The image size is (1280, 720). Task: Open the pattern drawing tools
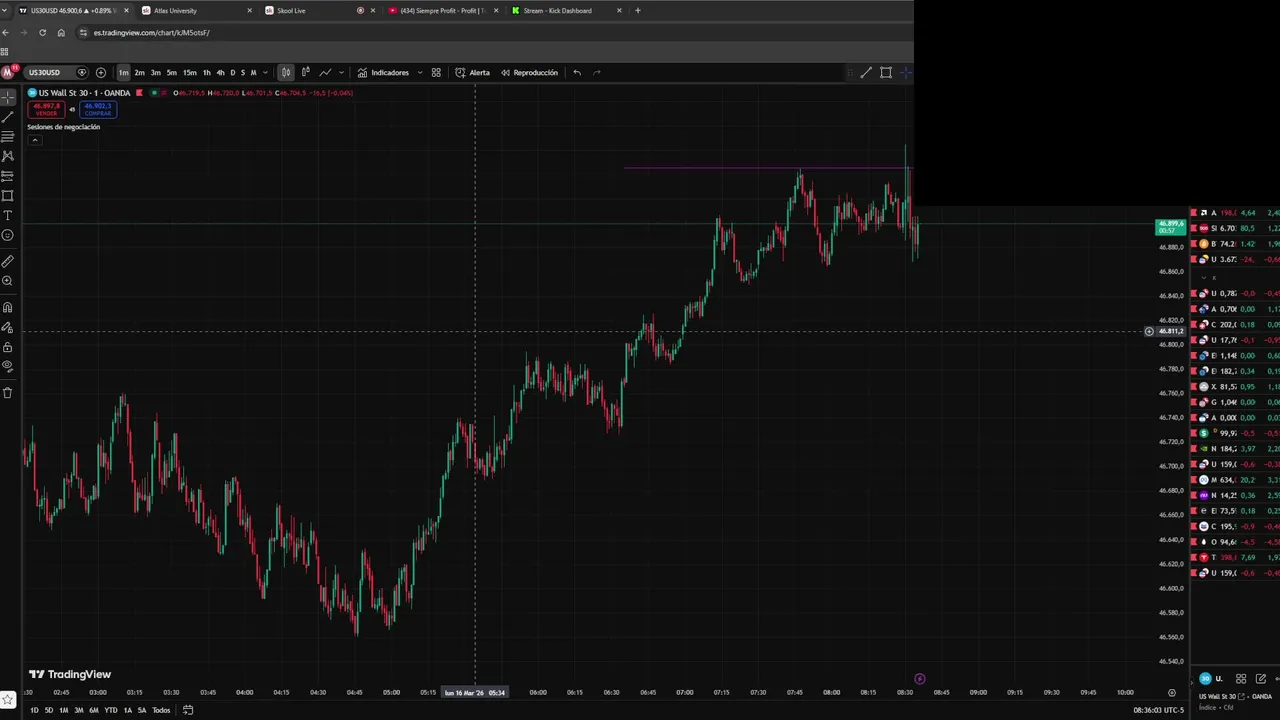click(x=7, y=156)
